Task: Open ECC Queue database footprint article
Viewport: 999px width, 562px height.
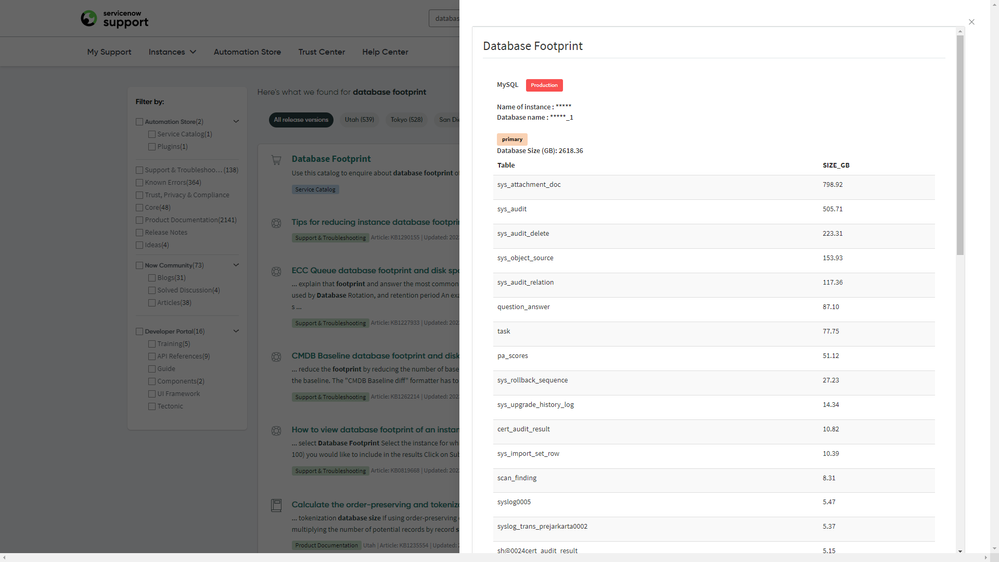Action: [x=375, y=270]
